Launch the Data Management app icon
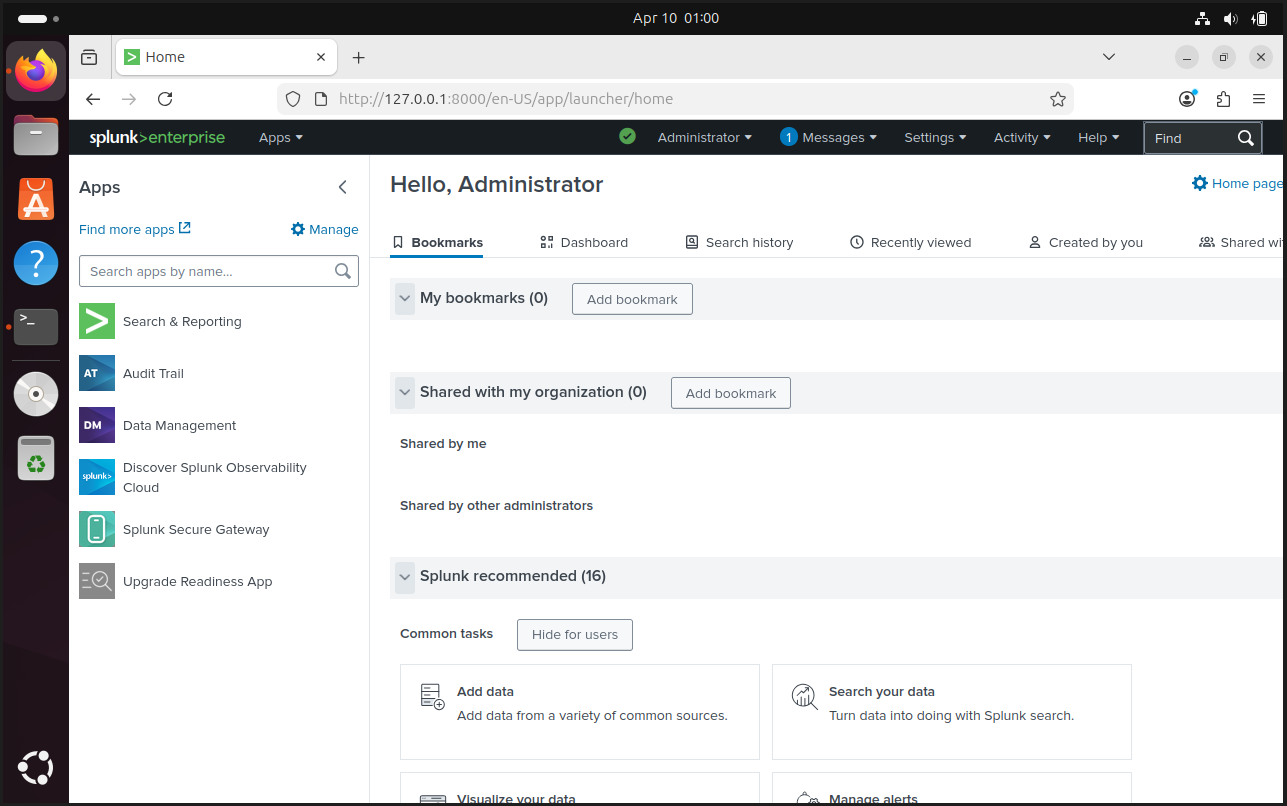 click(97, 425)
